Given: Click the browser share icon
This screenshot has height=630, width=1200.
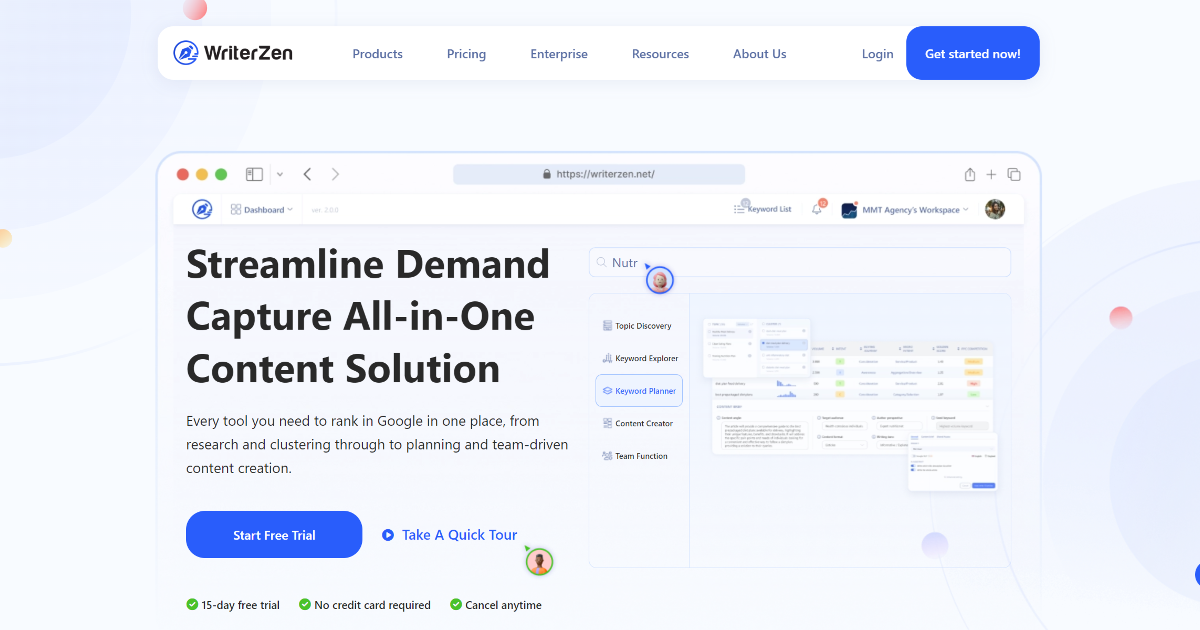Looking at the screenshot, I should coord(969,174).
